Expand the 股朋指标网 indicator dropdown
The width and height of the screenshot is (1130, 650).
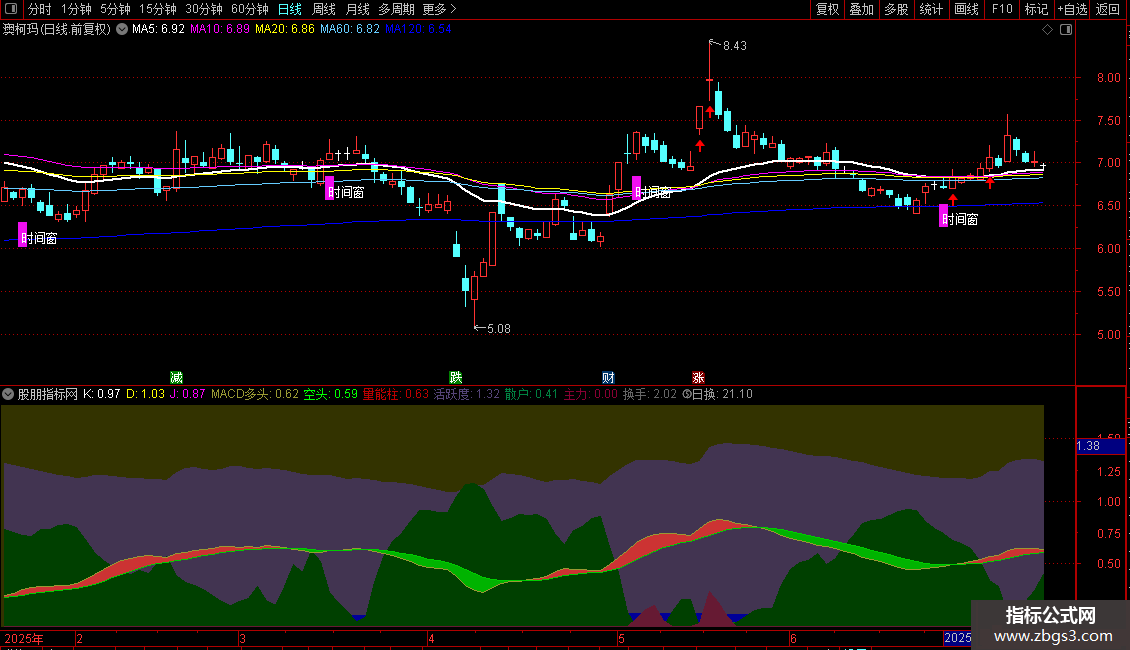(x=8, y=394)
